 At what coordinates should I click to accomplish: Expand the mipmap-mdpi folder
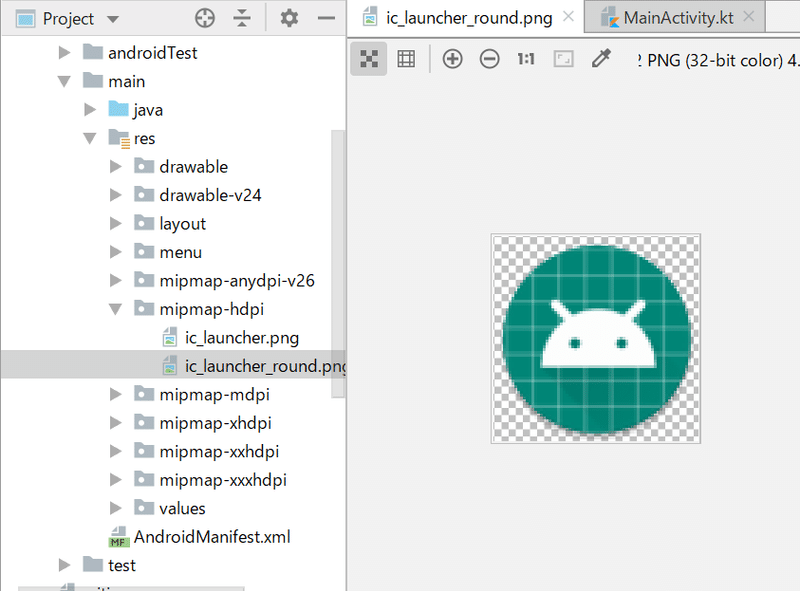(x=116, y=395)
